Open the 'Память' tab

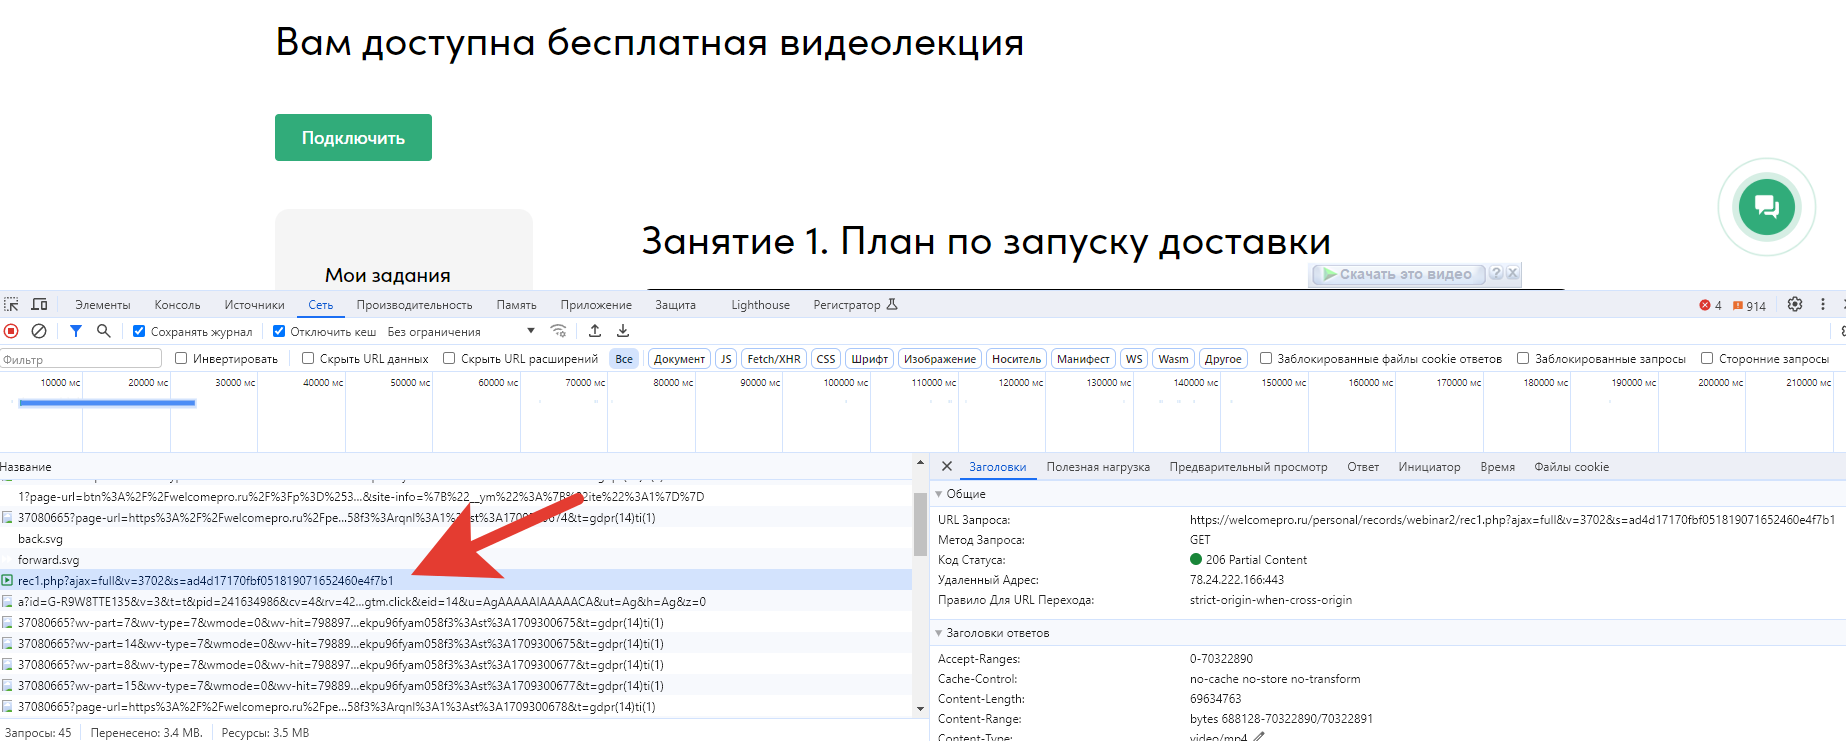pos(516,305)
